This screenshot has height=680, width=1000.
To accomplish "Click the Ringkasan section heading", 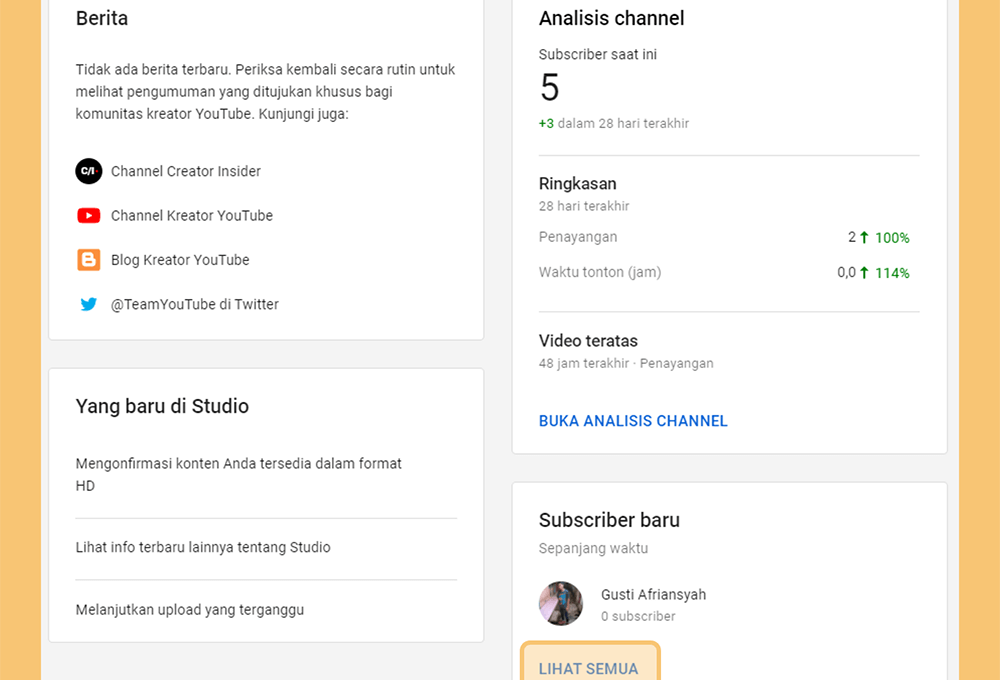I will [x=577, y=184].
